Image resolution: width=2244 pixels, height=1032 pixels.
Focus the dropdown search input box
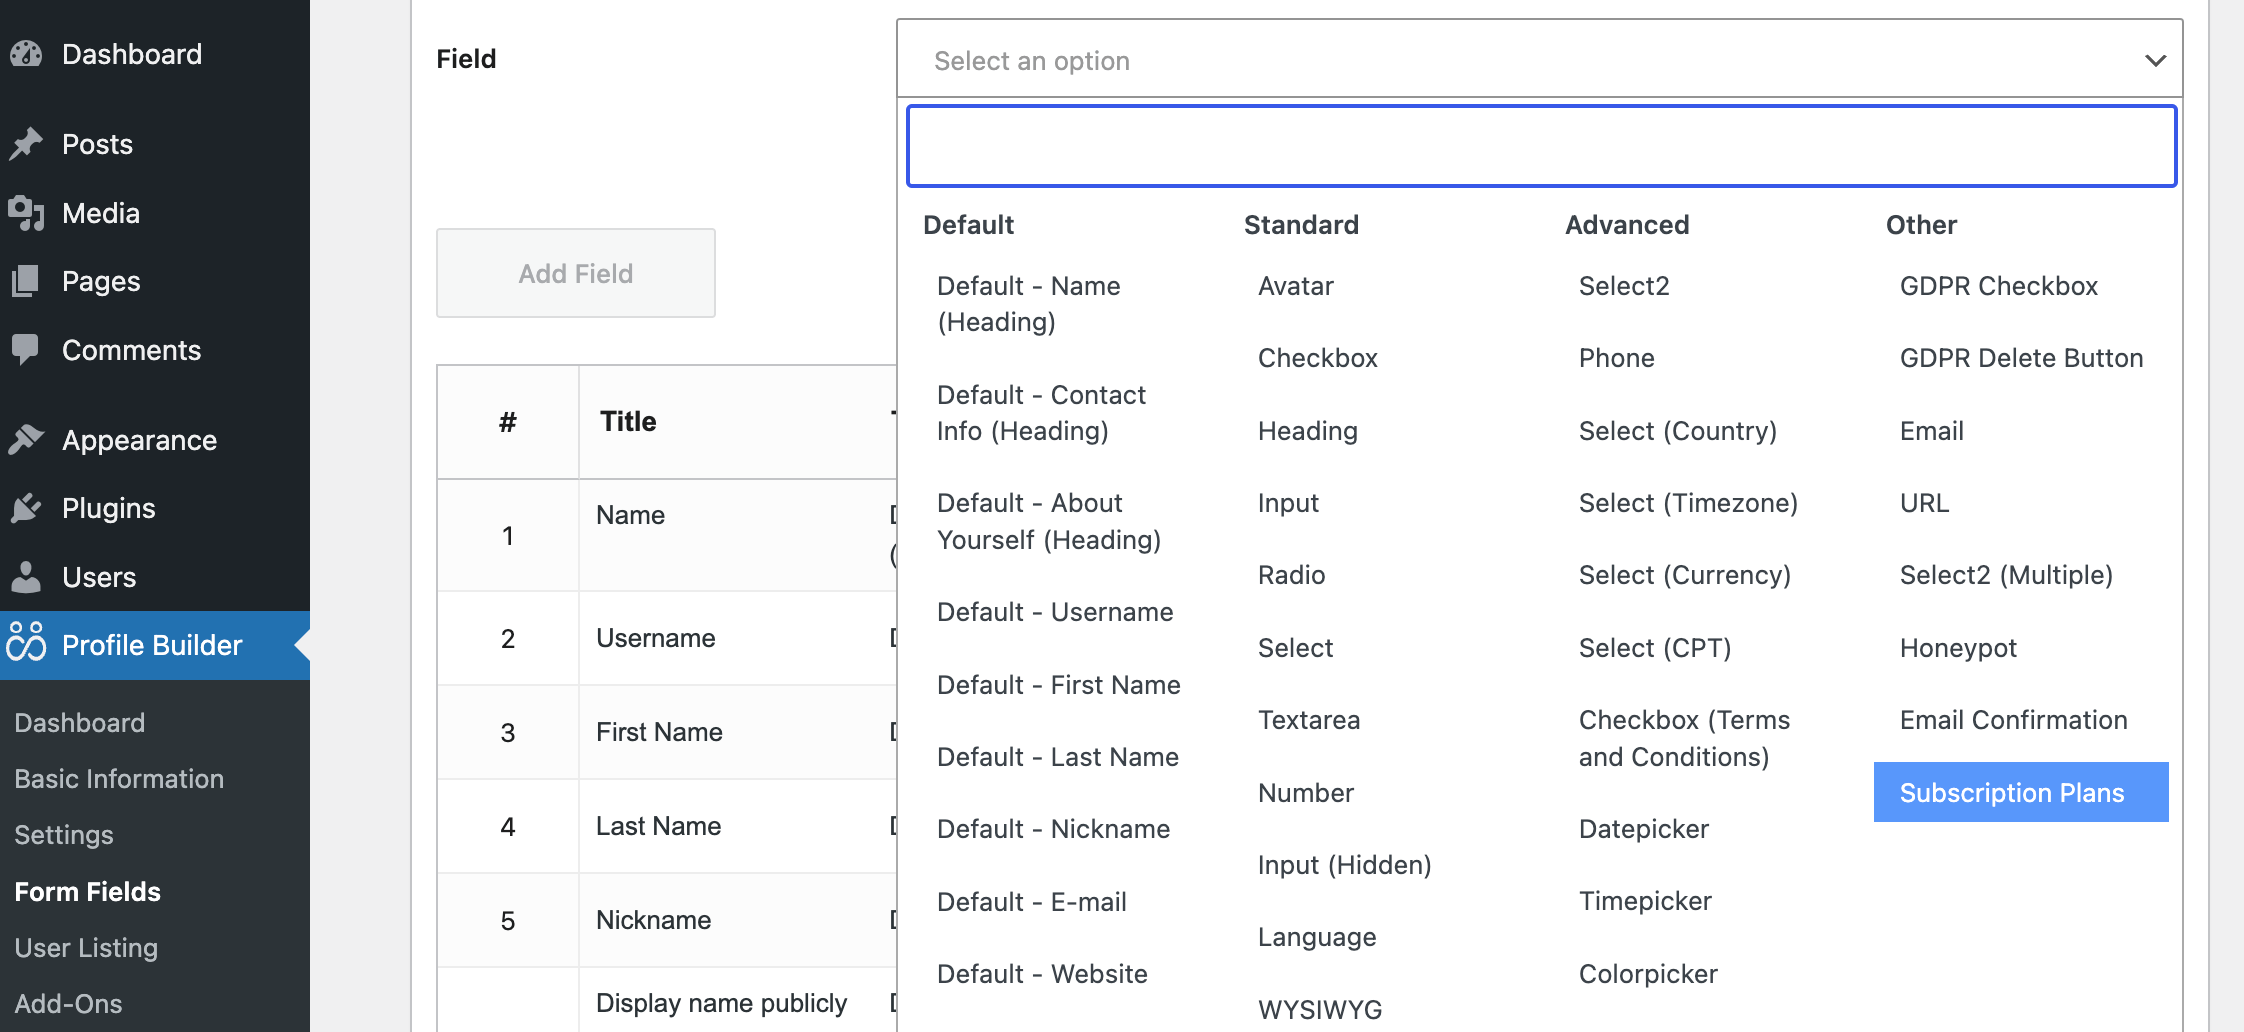[1541, 146]
